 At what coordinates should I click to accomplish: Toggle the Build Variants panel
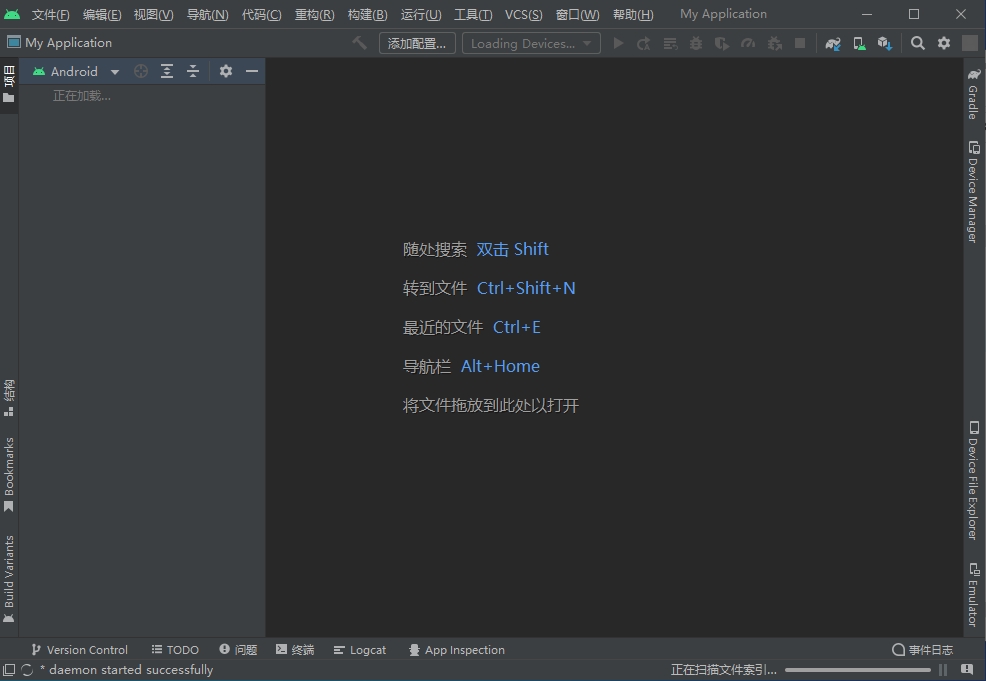[x=10, y=578]
